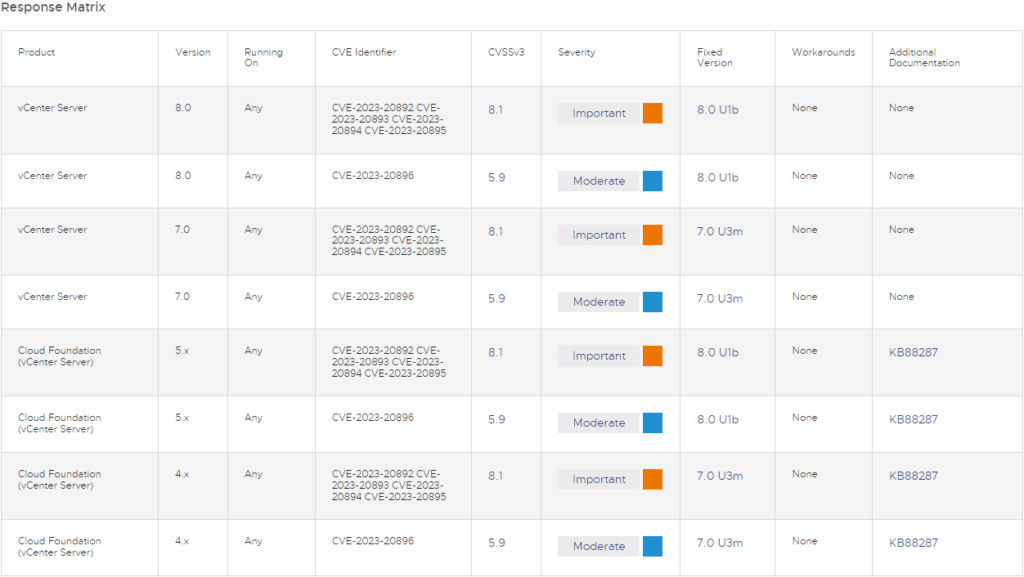Open 8.0 U1b fixed version for vCenter 8.0 Important row

tap(718, 110)
